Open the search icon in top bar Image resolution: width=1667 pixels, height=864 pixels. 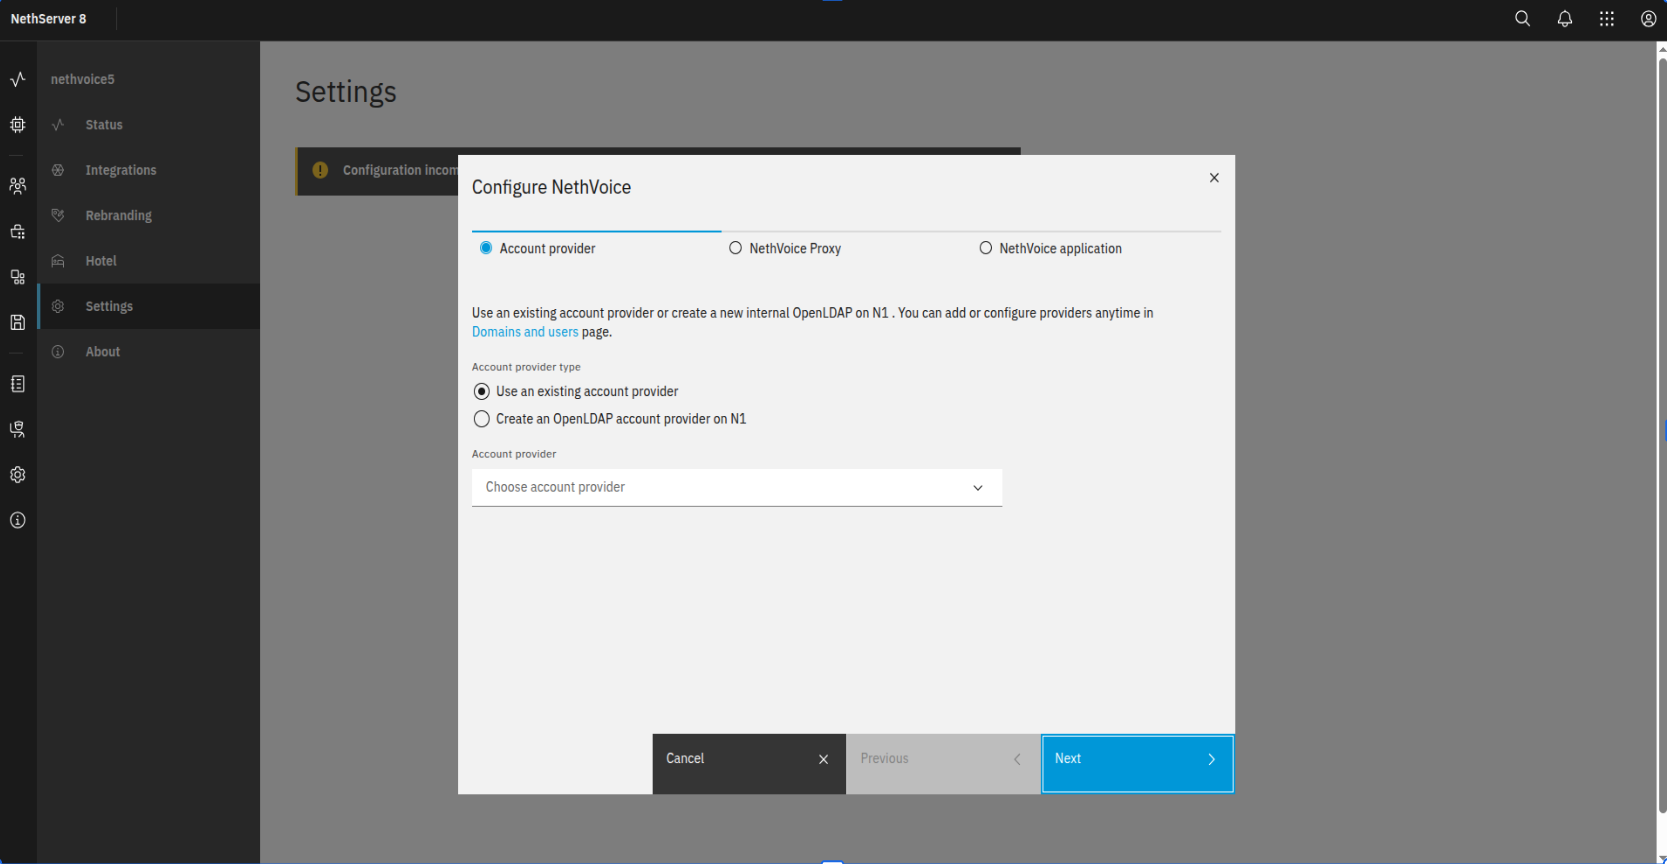(1522, 19)
